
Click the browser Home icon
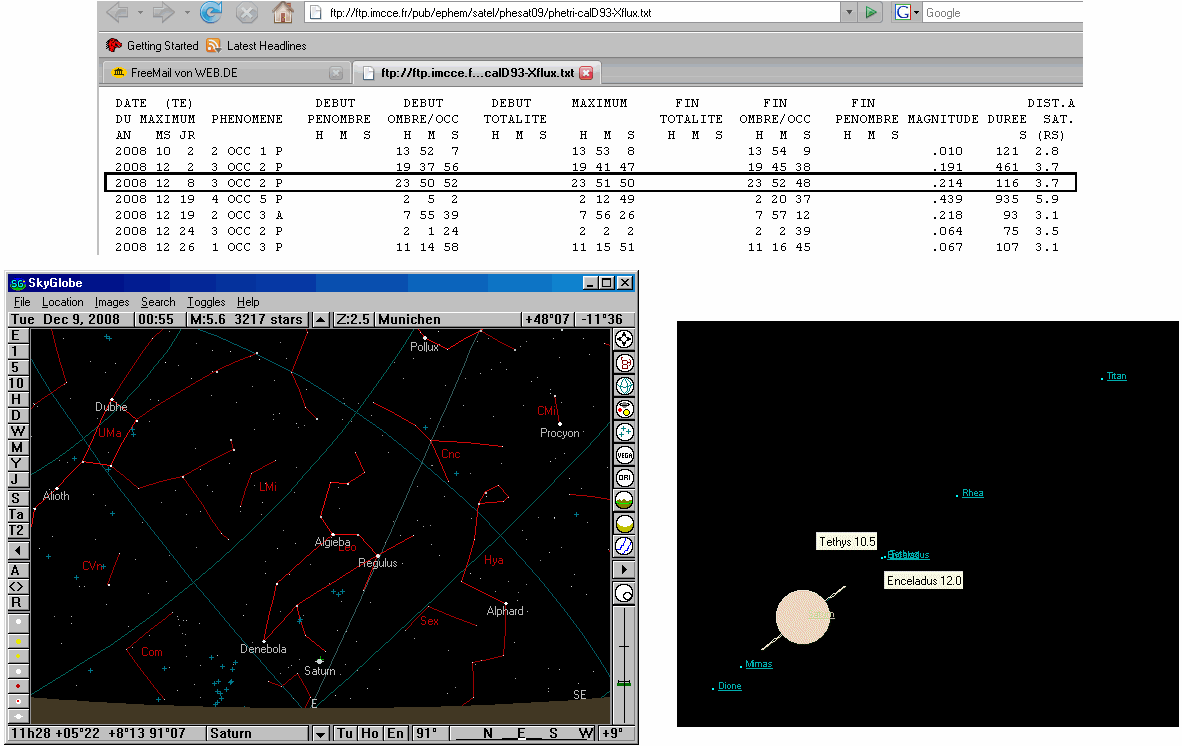coord(283,12)
